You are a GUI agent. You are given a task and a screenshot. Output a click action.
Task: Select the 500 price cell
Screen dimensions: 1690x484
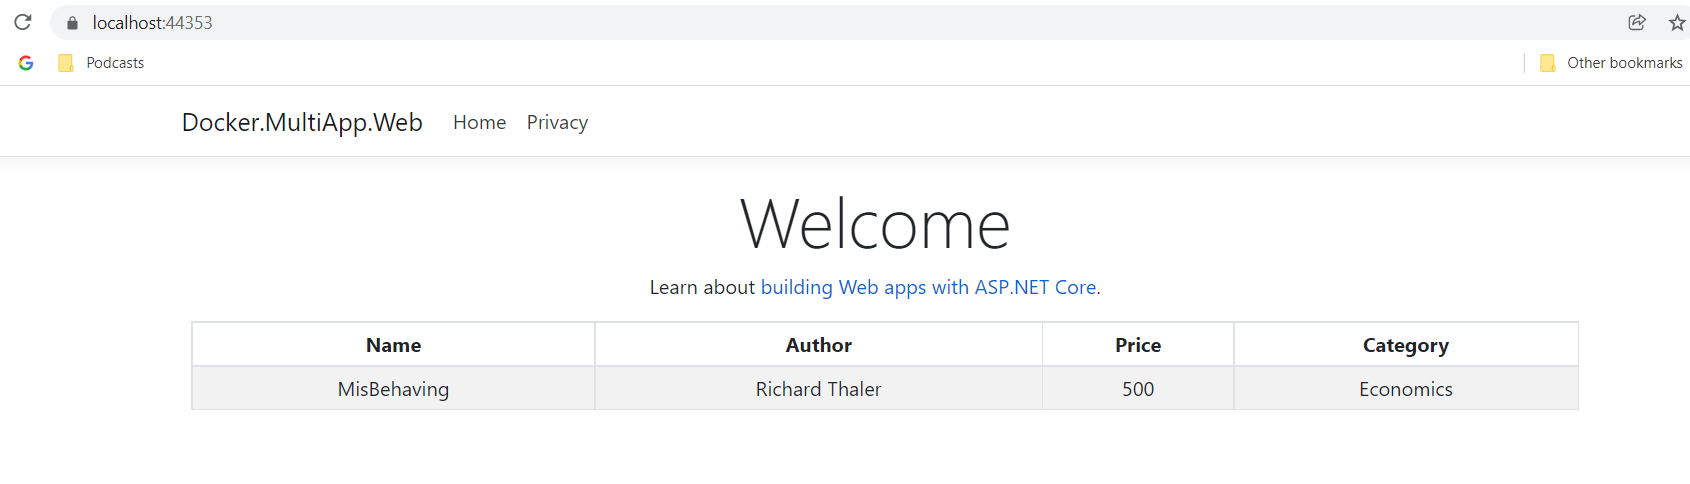coord(1138,389)
